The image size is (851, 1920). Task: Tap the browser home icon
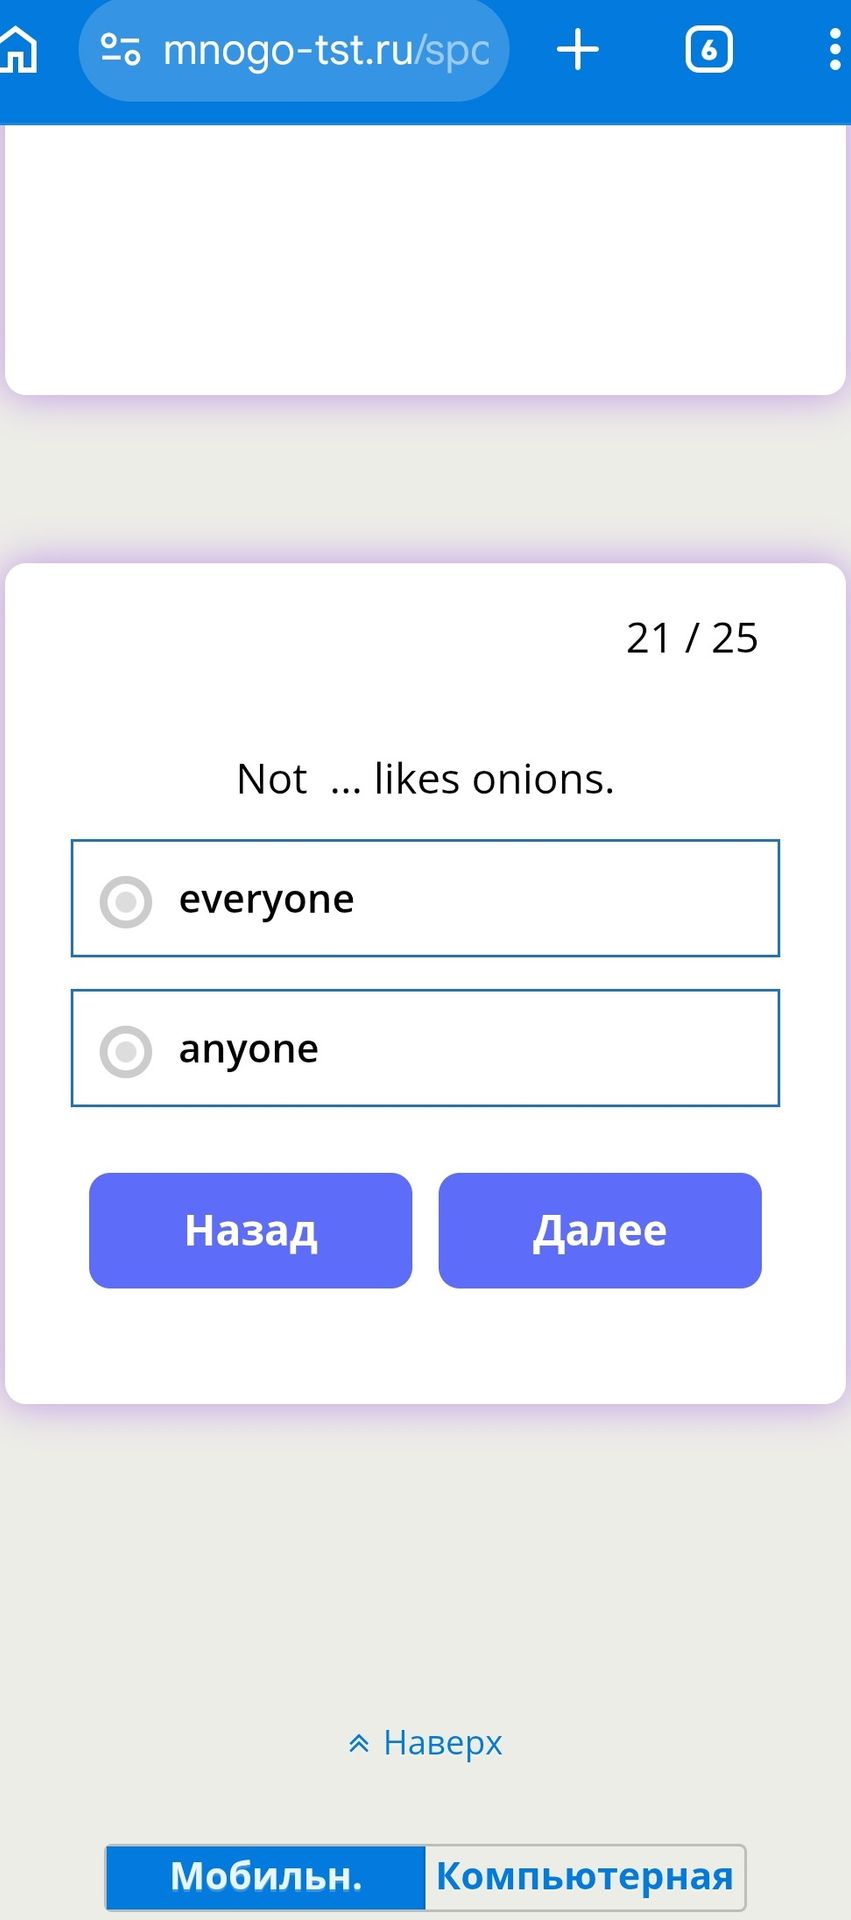pos(18,49)
